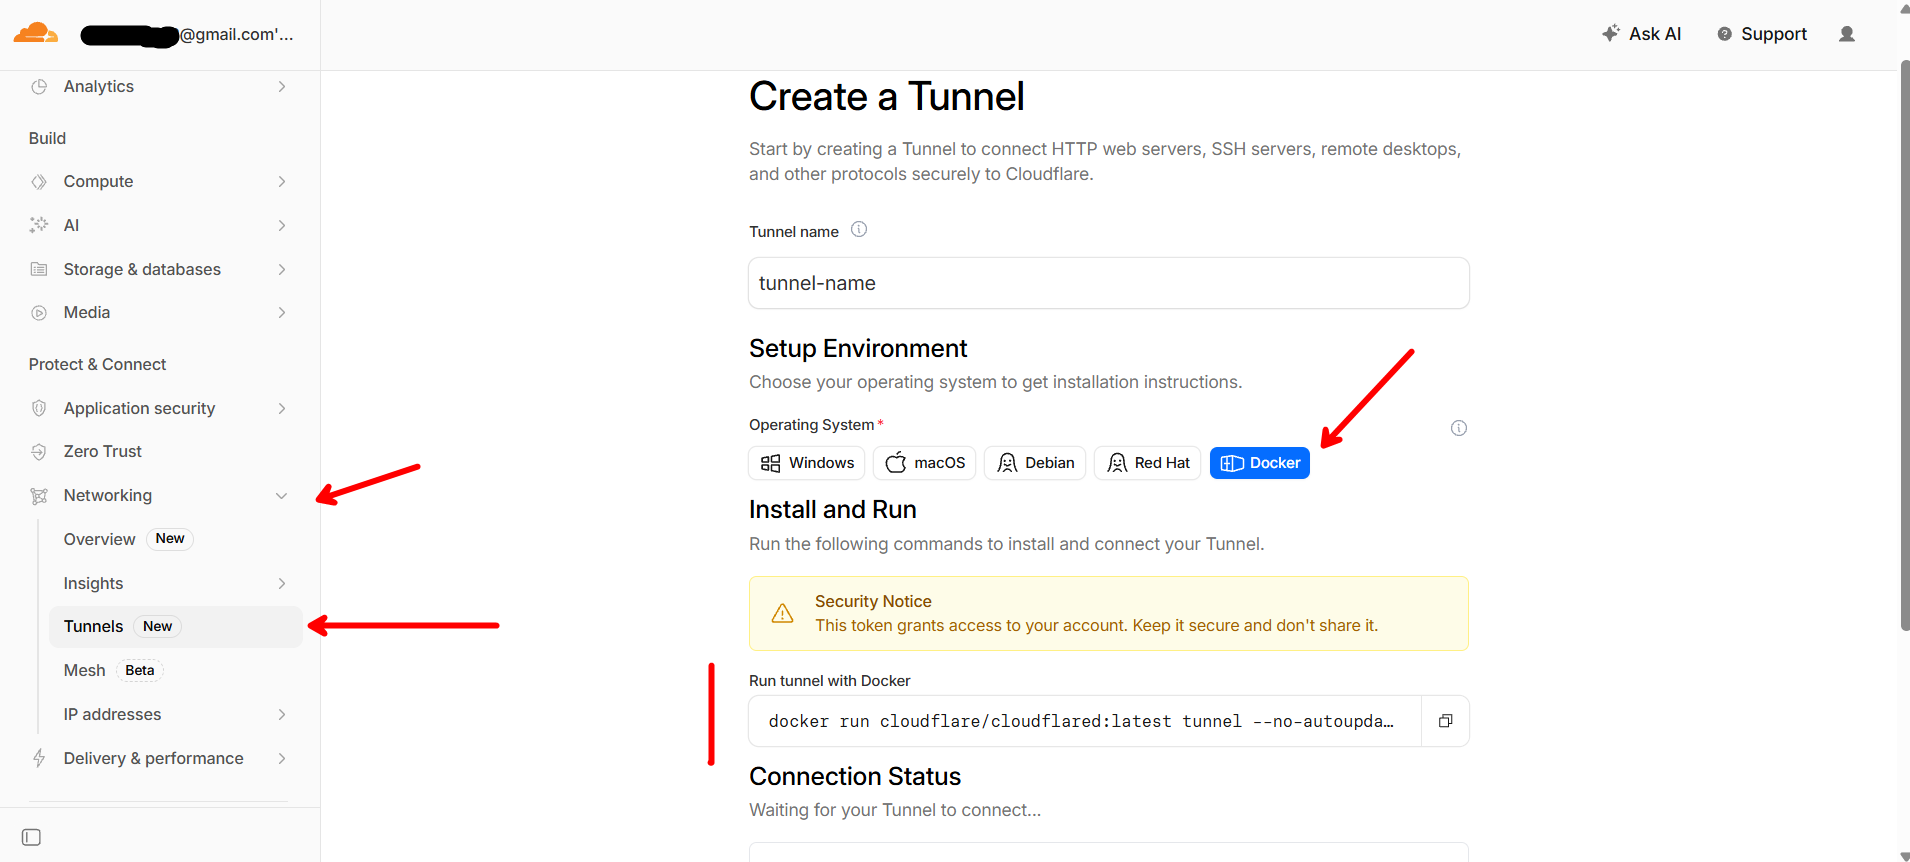Select Windows operating system option
This screenshot has height=862, width=1910.
[807, 463]
